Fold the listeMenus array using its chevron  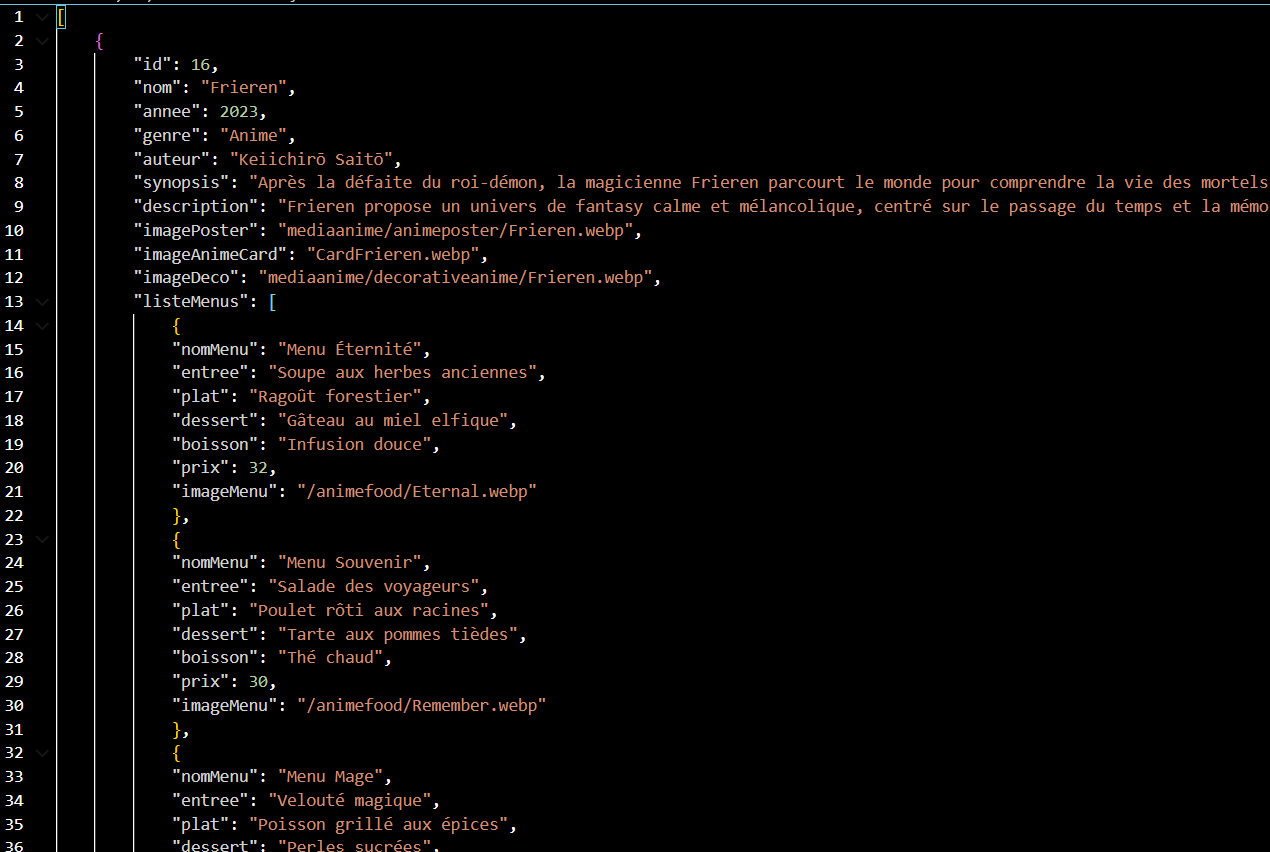coord(41,301)
